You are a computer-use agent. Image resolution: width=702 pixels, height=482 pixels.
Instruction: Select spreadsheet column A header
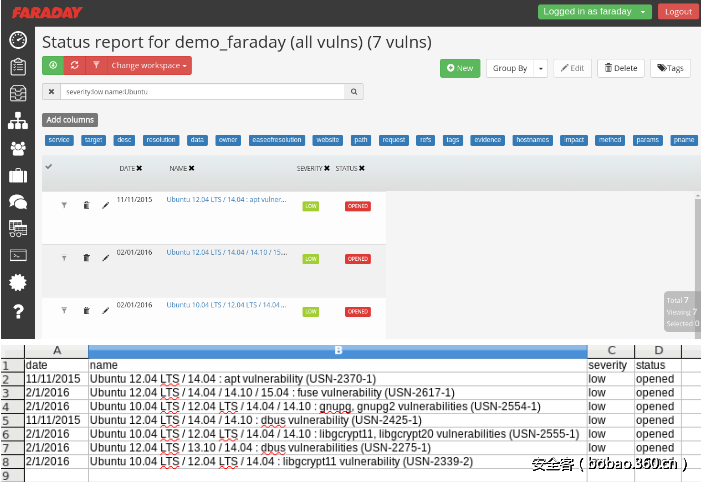[x=57, y=351]
